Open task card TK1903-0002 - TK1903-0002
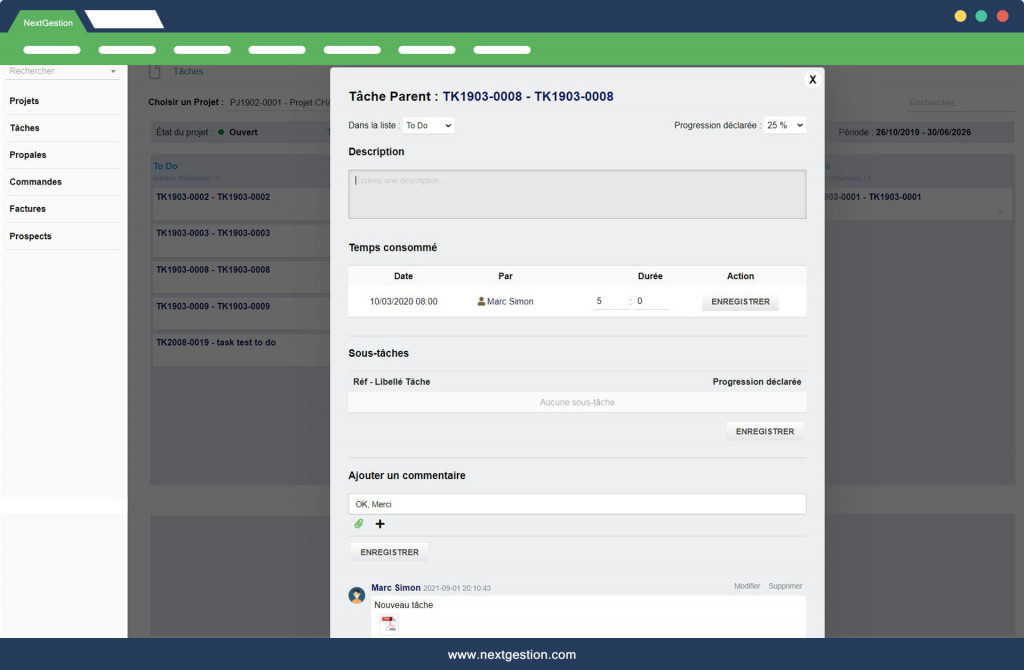Viewport: 1024px width, 670px height. [242, 204]
